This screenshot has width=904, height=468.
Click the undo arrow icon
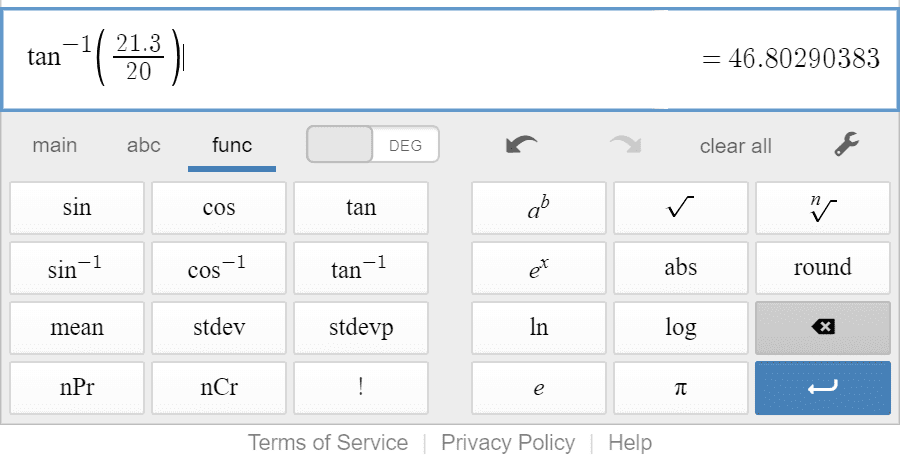pyautogui.click(x=521, y=145)
